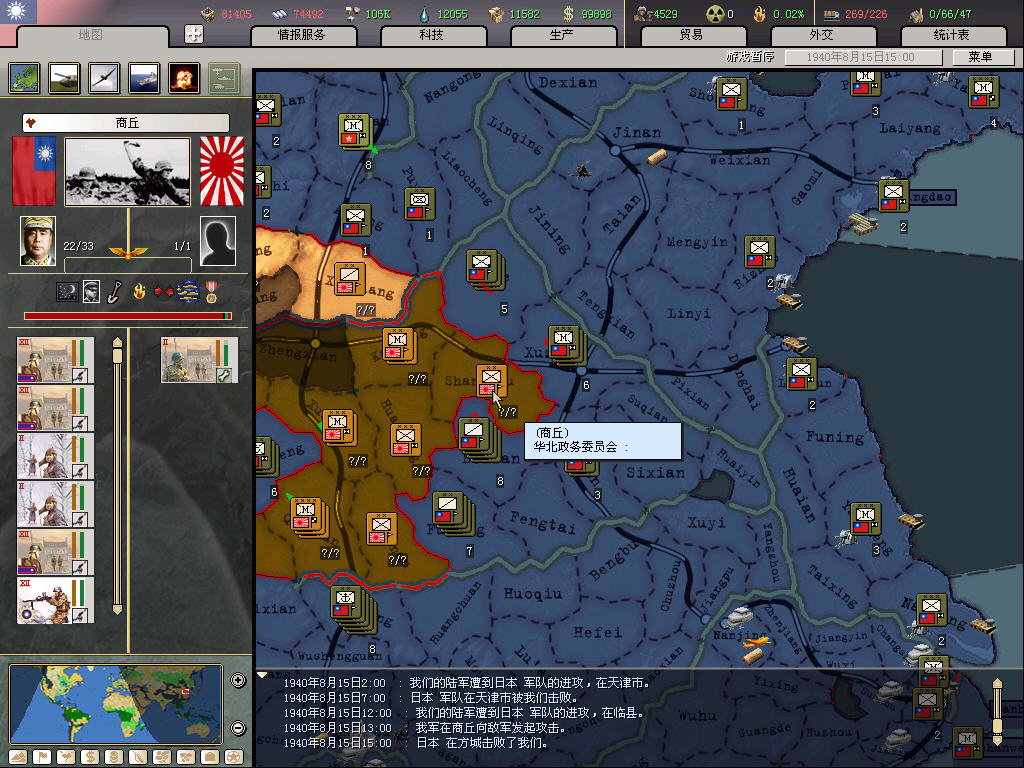1024x768 pixels.
Task: Open the 统计表 statistics tab
Action: point(951,35)
